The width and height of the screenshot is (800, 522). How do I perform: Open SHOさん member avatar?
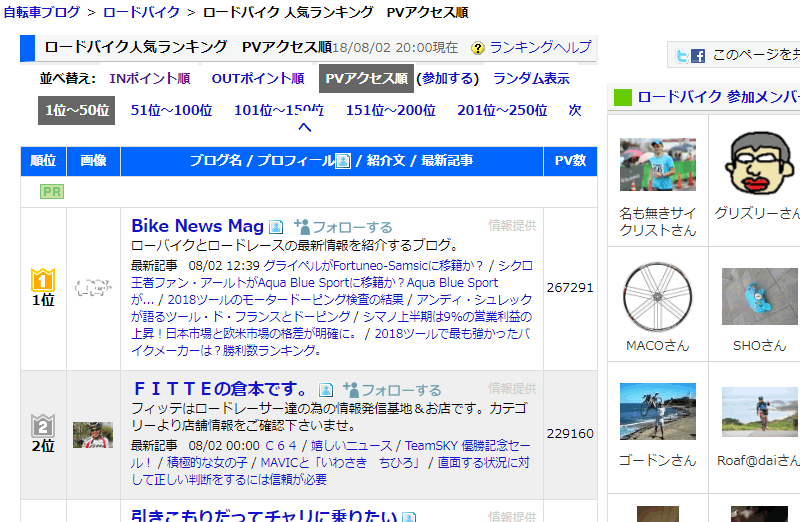click(x=760, y=296)
